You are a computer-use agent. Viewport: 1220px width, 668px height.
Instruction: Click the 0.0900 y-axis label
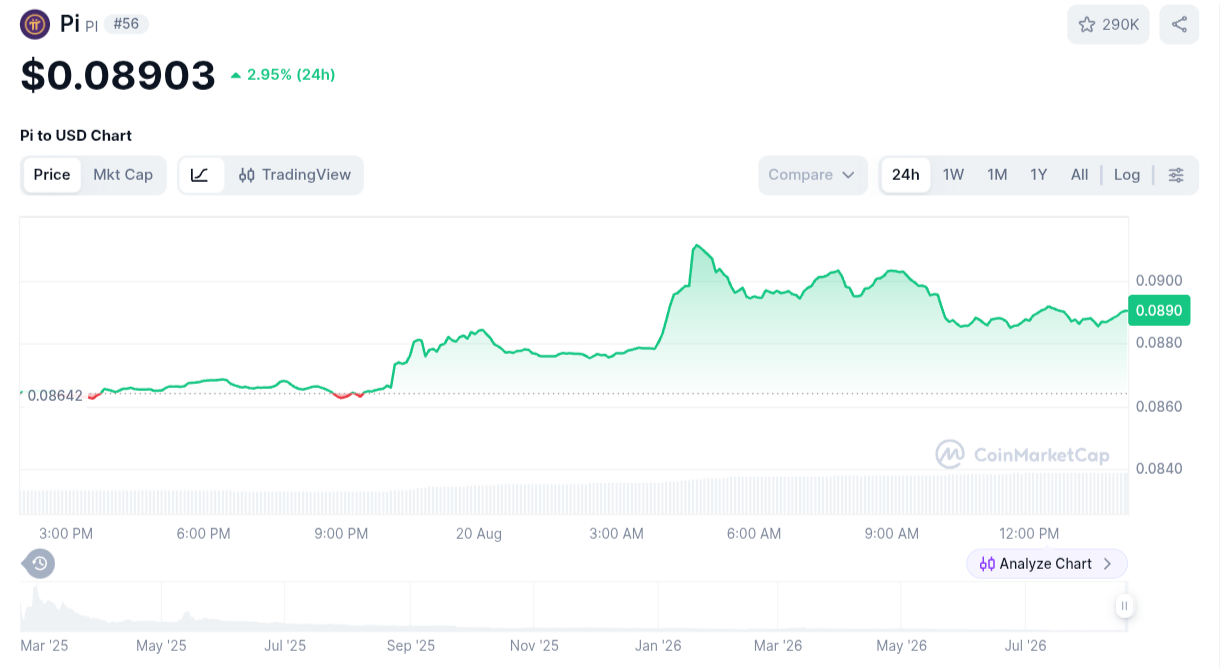point(1159,280)
